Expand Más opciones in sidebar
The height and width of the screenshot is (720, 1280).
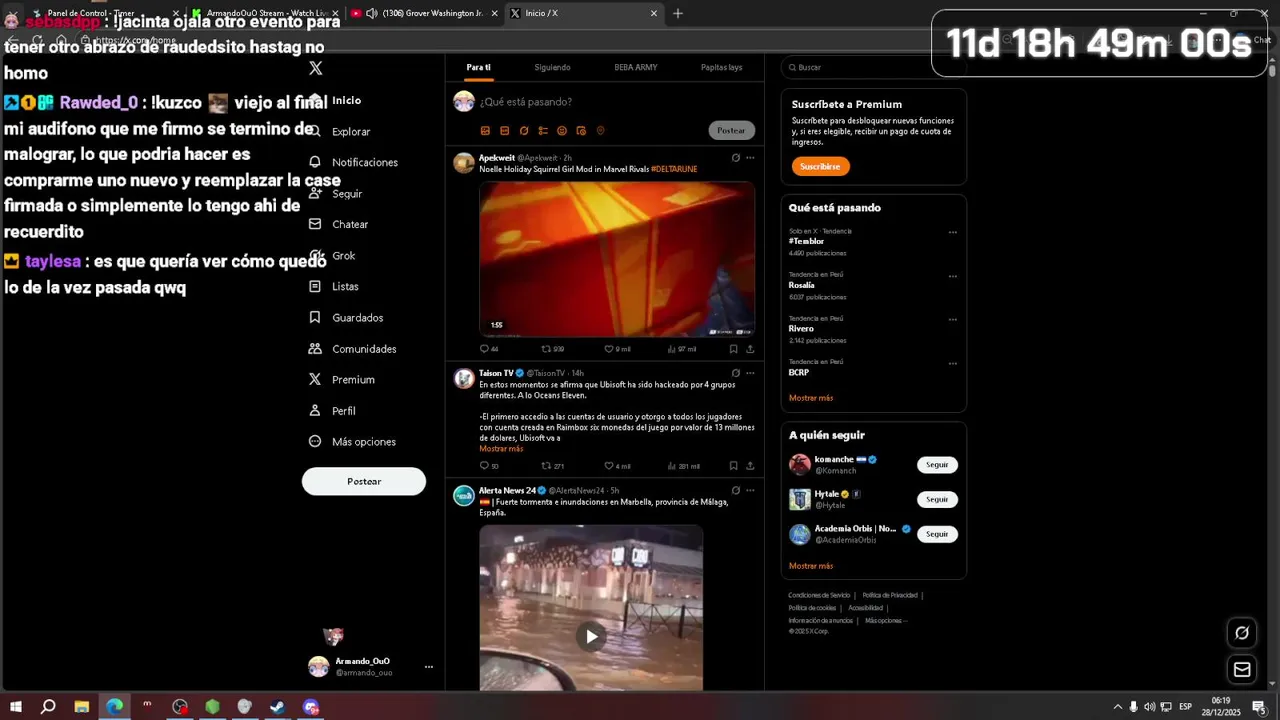click(x=352, y=441)
